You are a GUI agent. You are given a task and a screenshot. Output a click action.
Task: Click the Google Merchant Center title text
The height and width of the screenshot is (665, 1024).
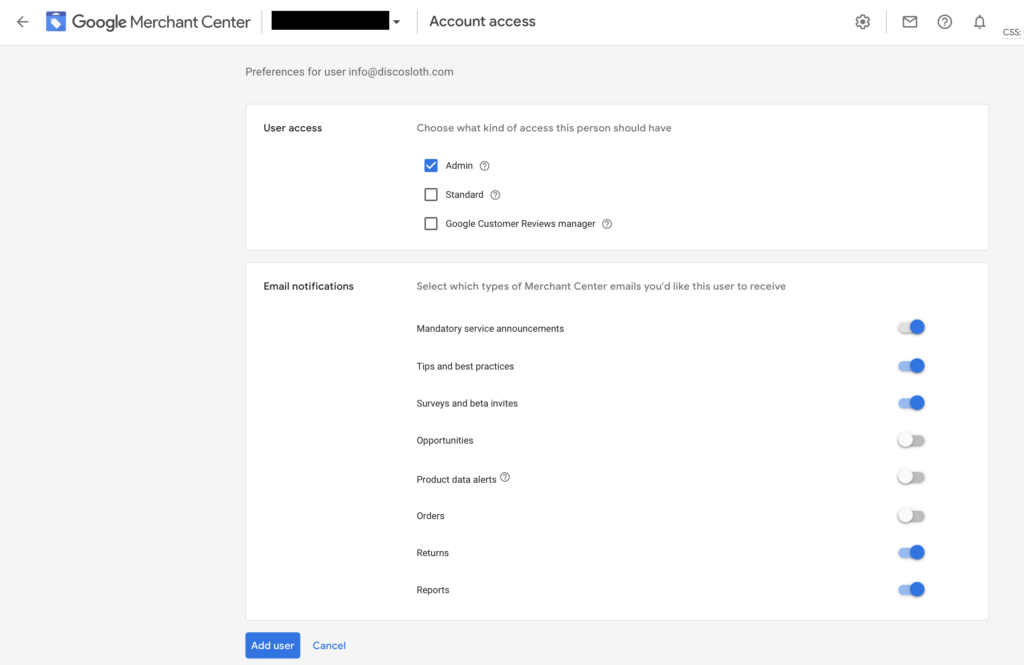click(161, 22)
